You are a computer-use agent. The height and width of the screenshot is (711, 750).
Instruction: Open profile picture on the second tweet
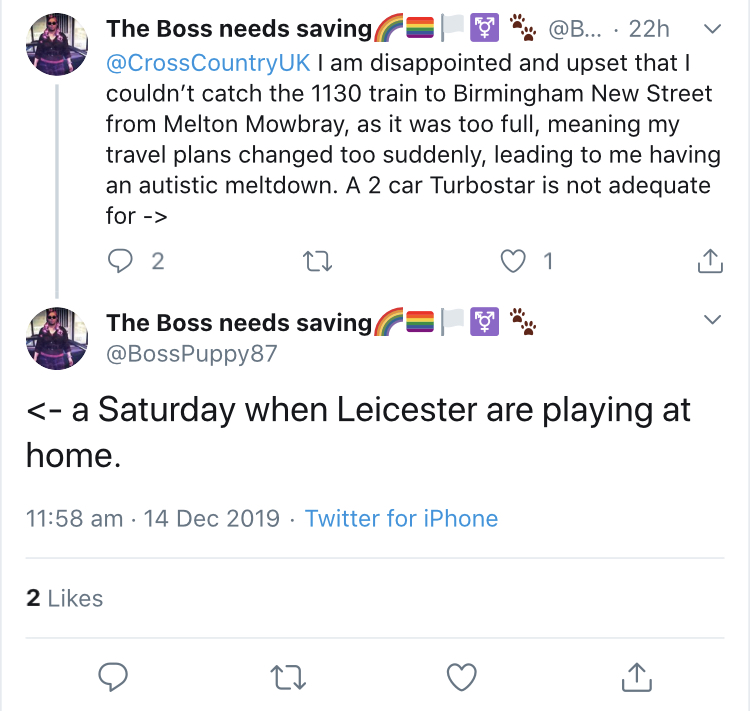point(56,337)
